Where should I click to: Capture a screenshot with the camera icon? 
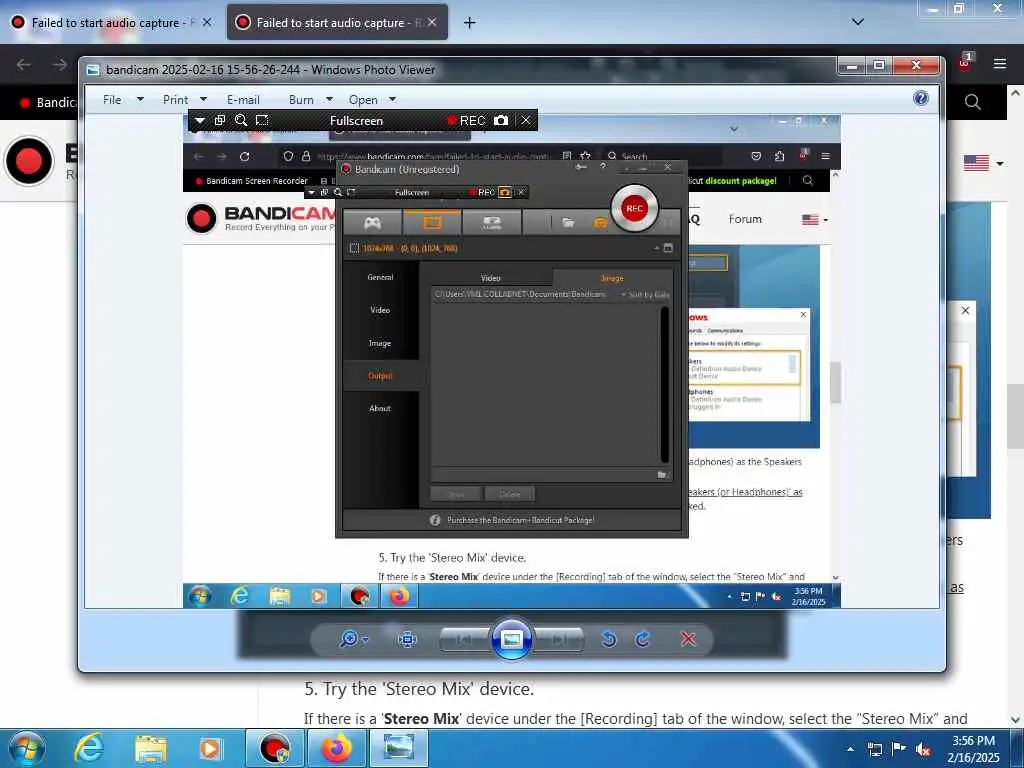501,120
